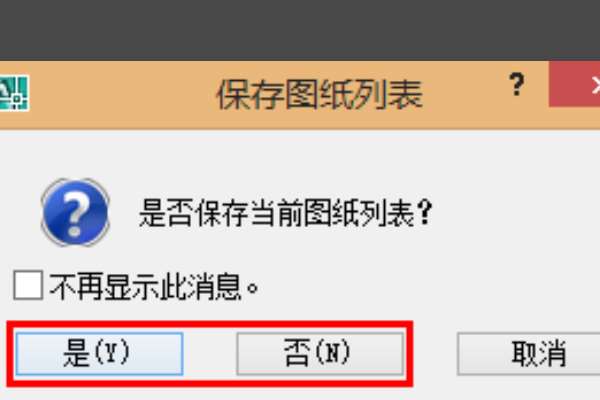This screenshot has width=600, height=400.
Task: Open help via the title bar question mark
Action: 517,85
